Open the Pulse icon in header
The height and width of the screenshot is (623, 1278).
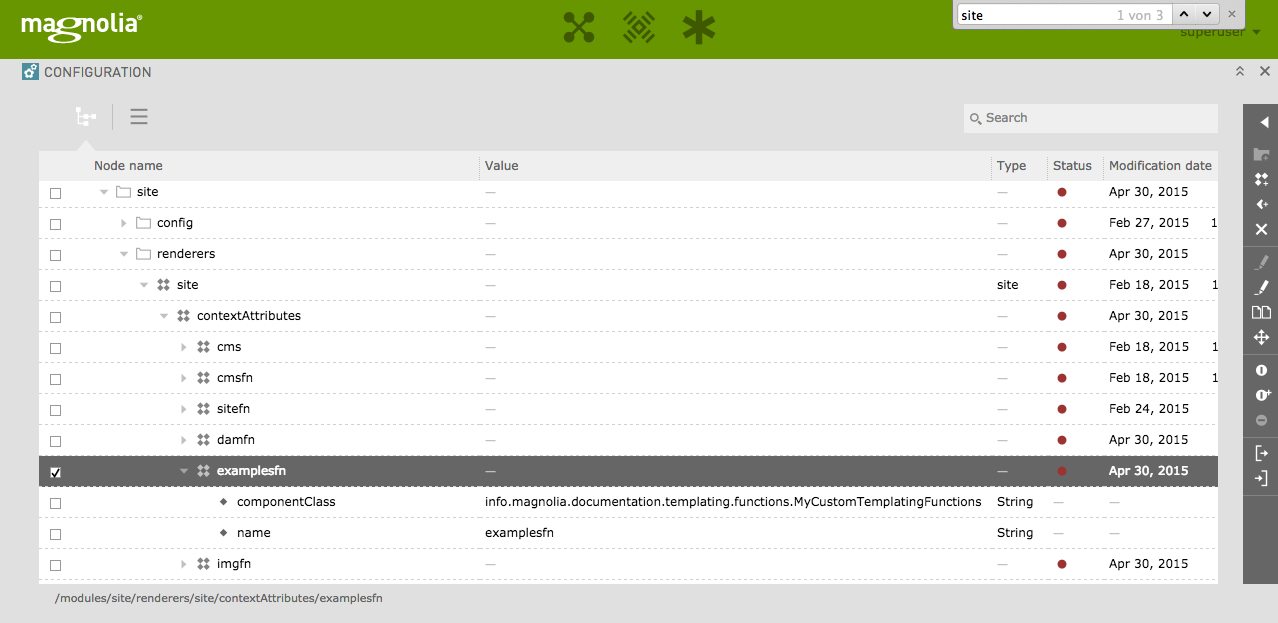click(x=639, y=27)
